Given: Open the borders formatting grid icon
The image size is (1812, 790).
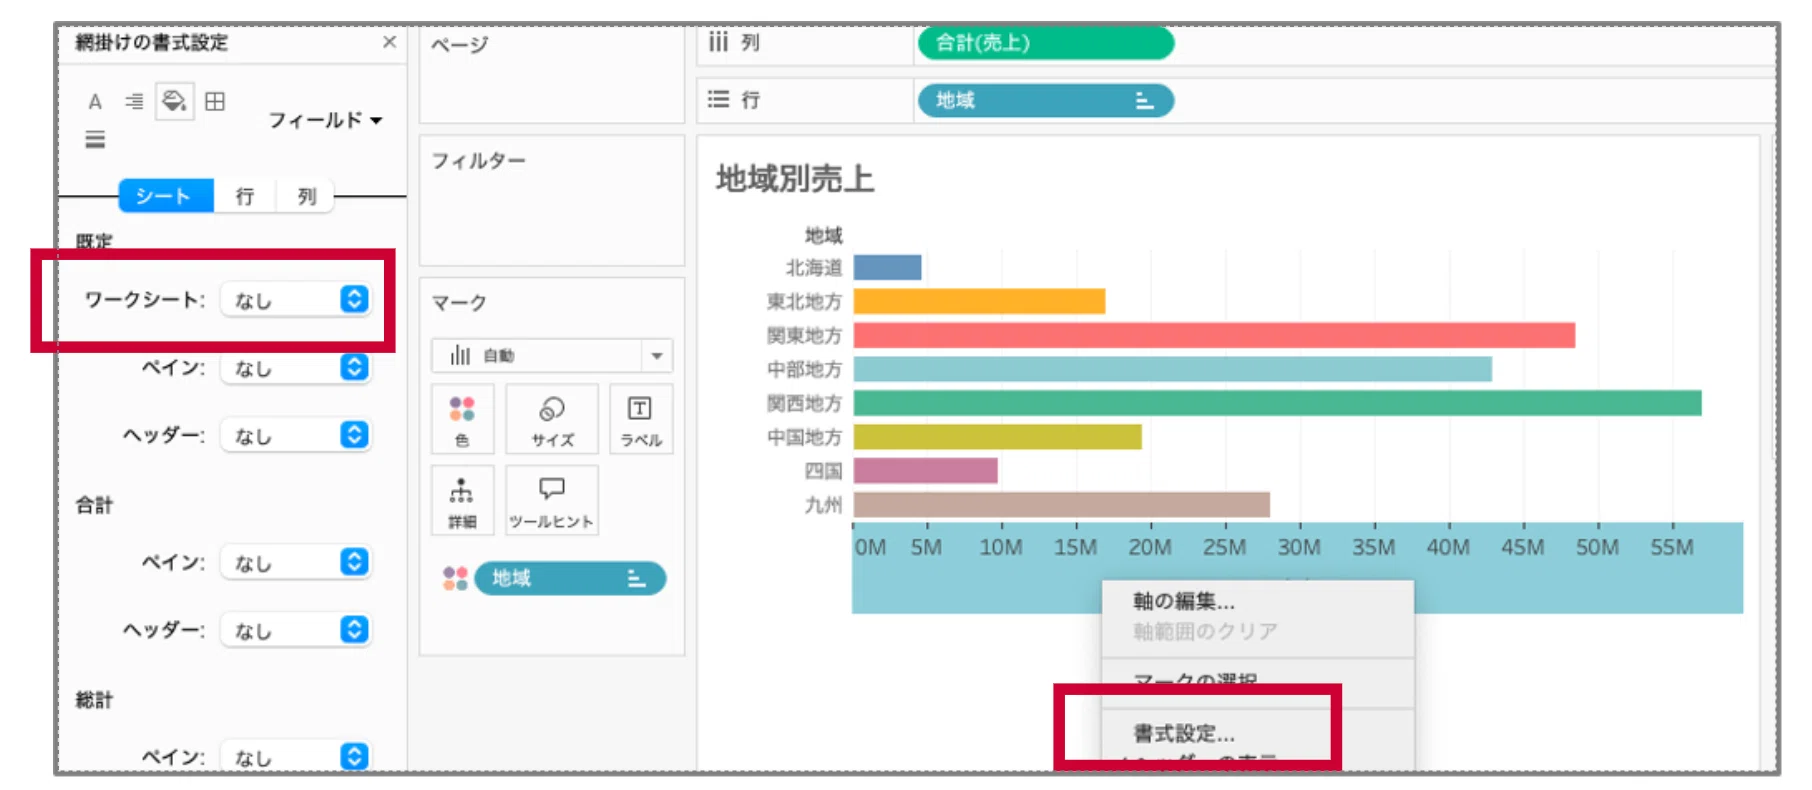Looking at the screenshot, I should point(215,101).
